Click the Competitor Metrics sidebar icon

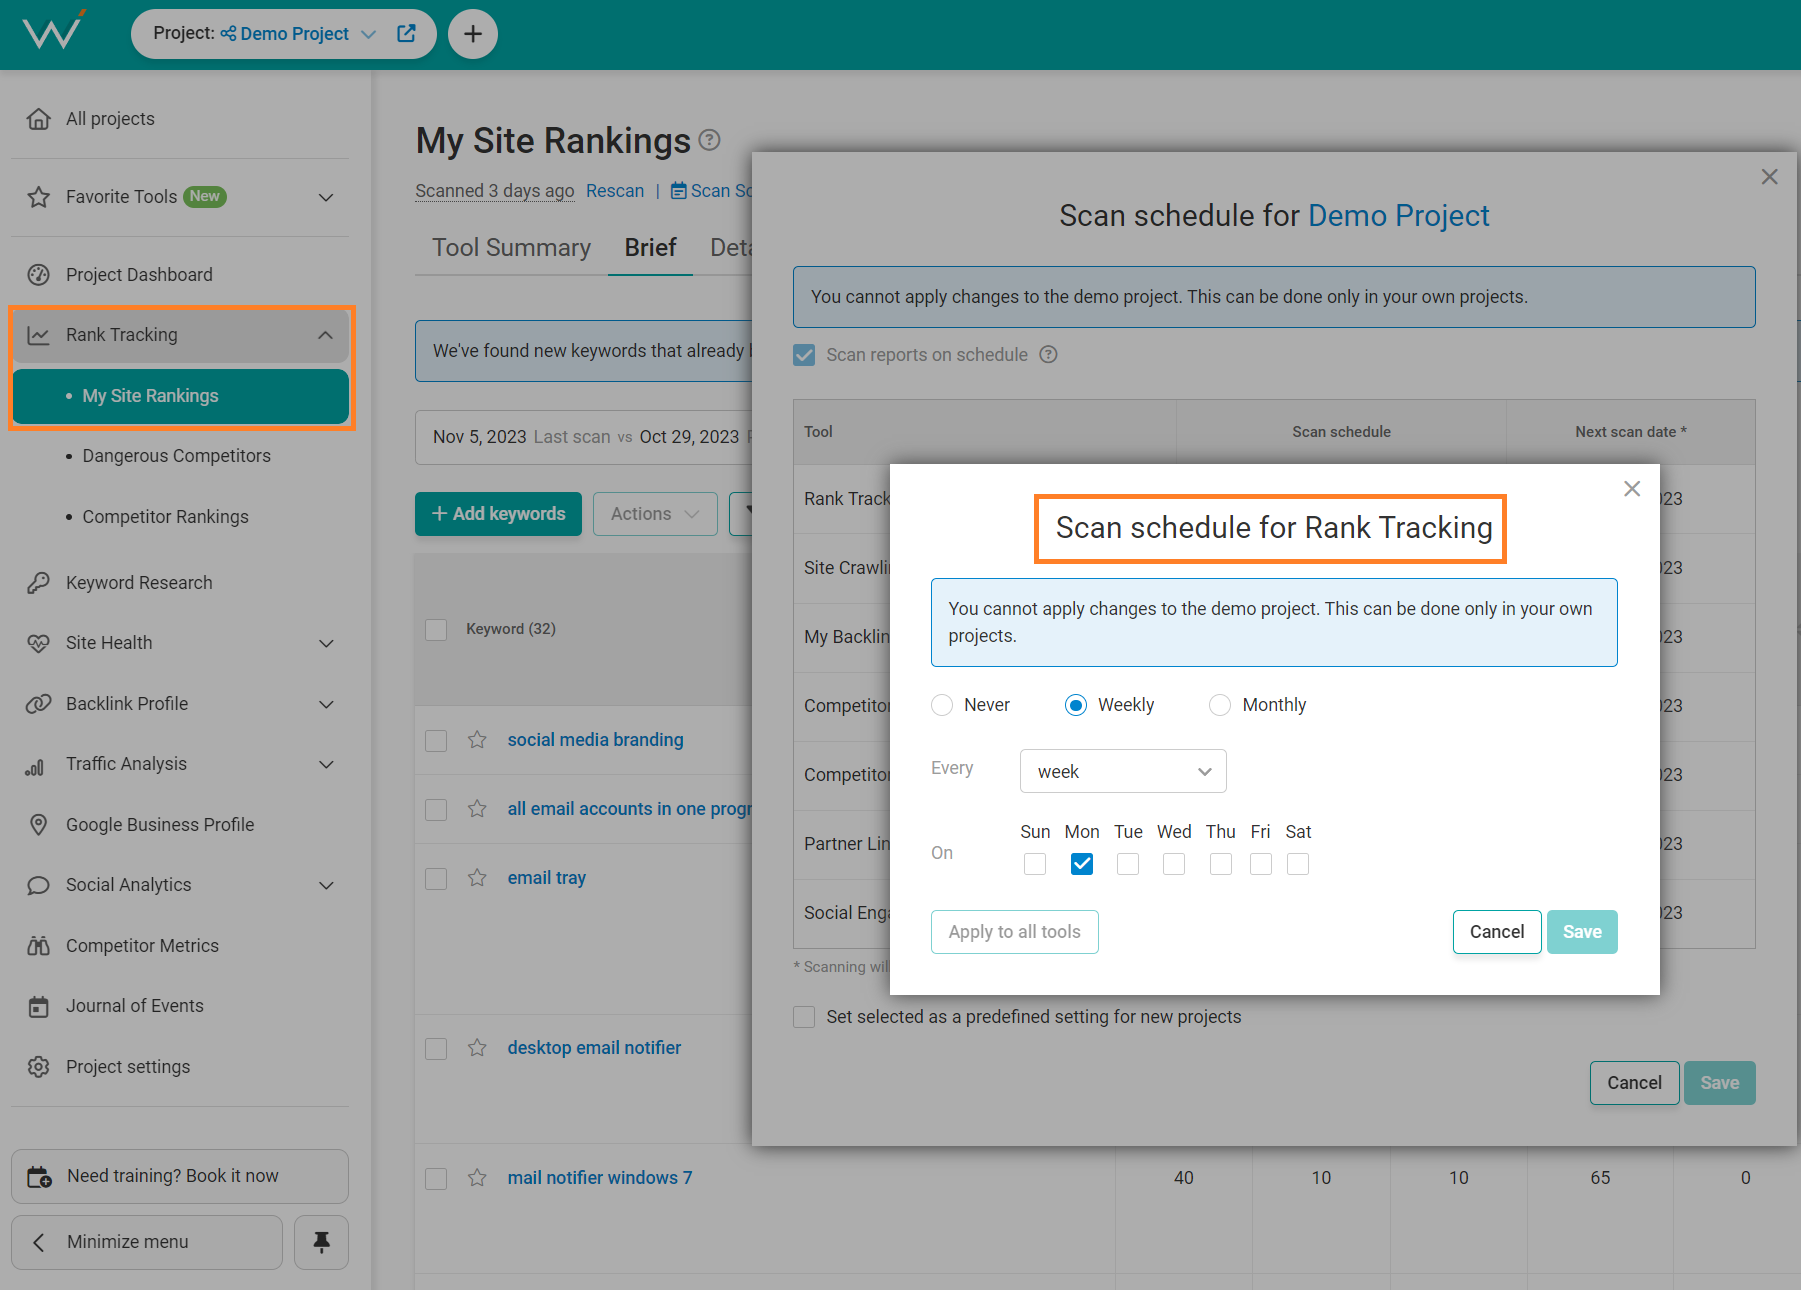(38, 945)
